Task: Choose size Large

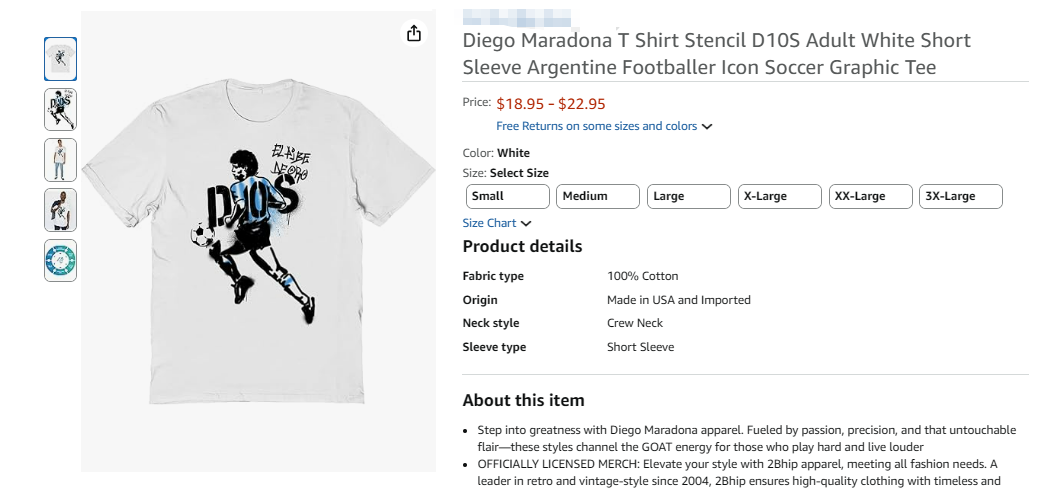Action: (689, 196)
